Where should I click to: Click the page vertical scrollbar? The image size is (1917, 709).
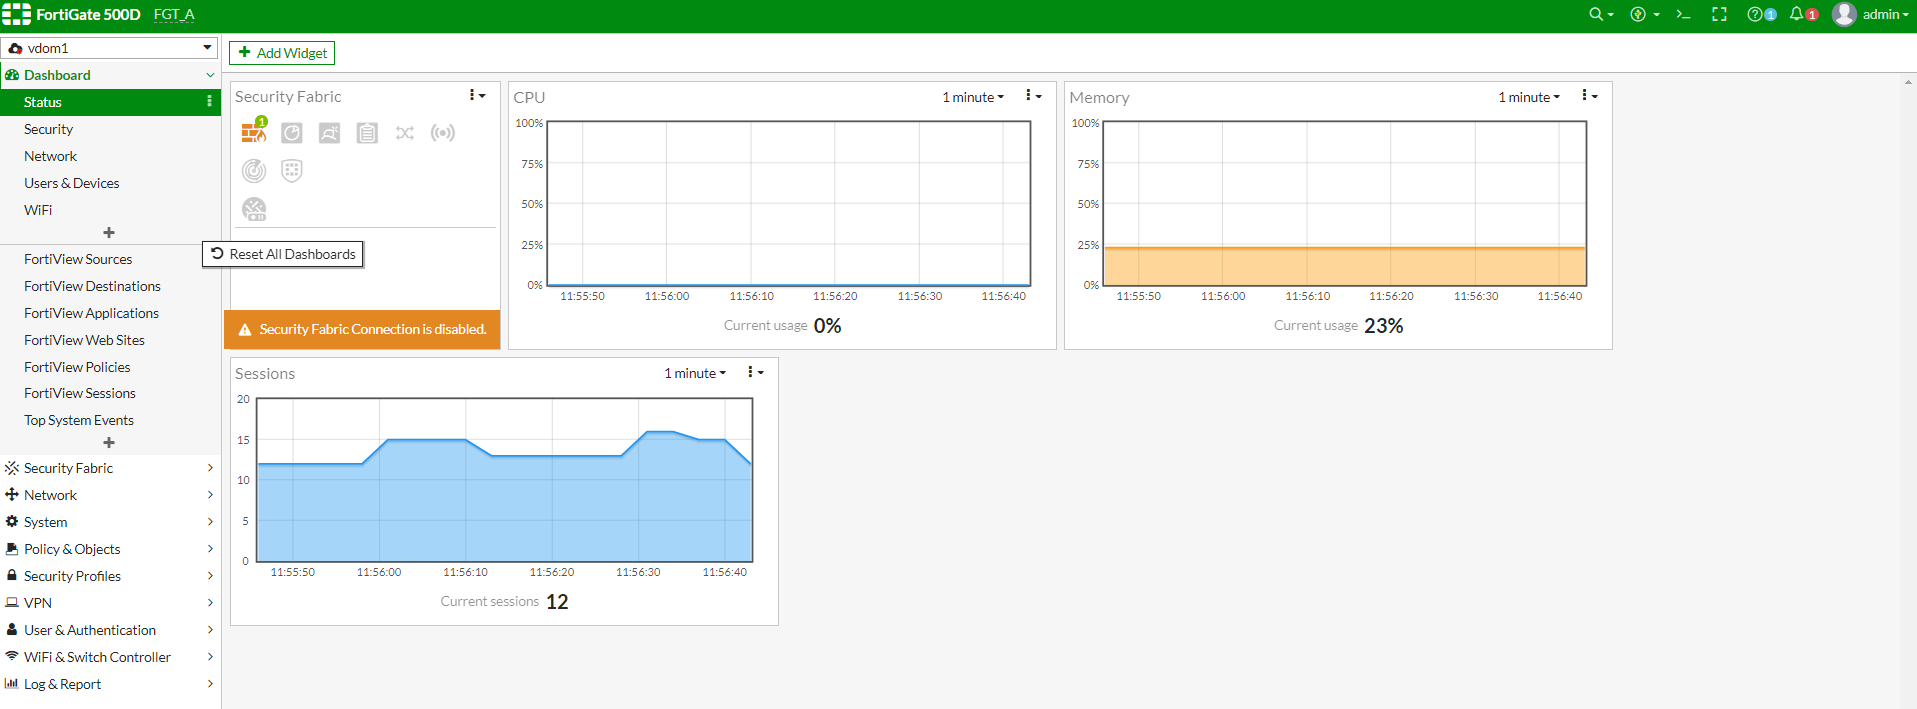coord(1908,390)
